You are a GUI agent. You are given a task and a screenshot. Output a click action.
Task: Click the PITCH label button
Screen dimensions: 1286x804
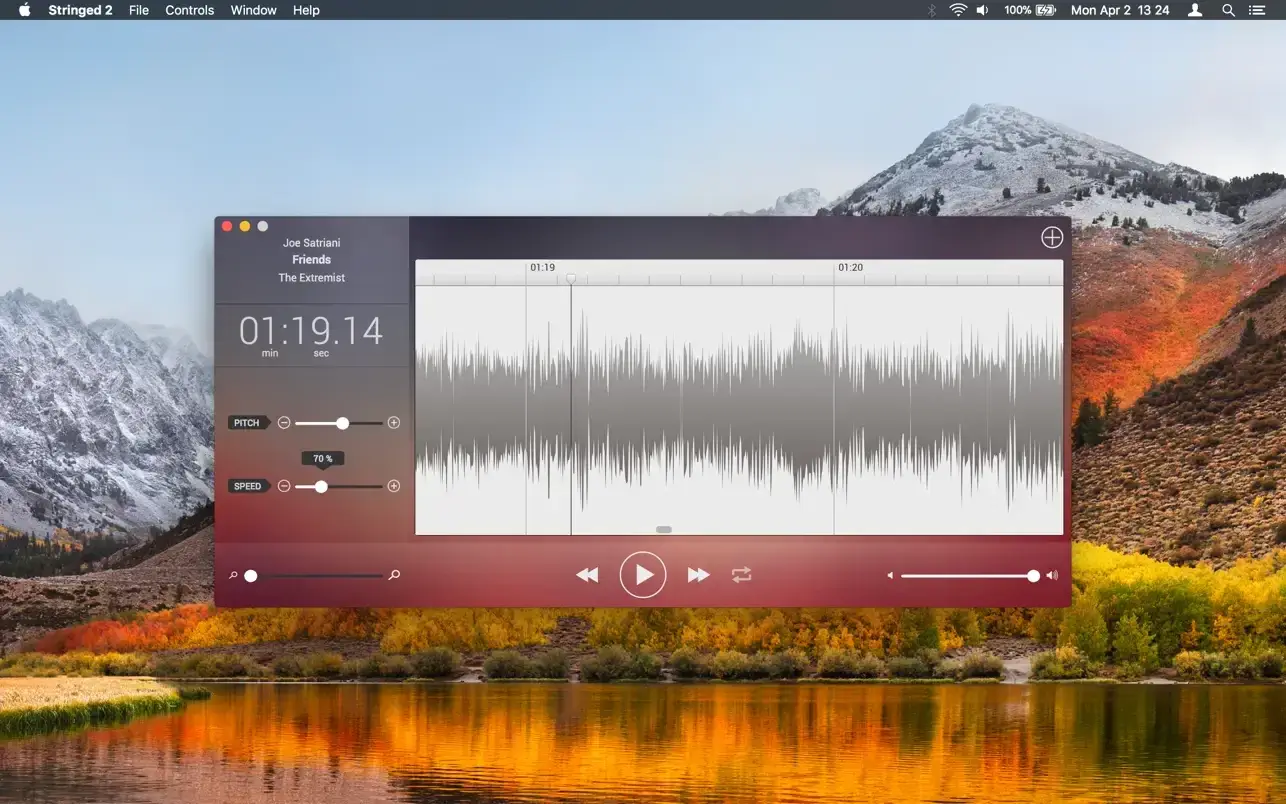[247, 423]
